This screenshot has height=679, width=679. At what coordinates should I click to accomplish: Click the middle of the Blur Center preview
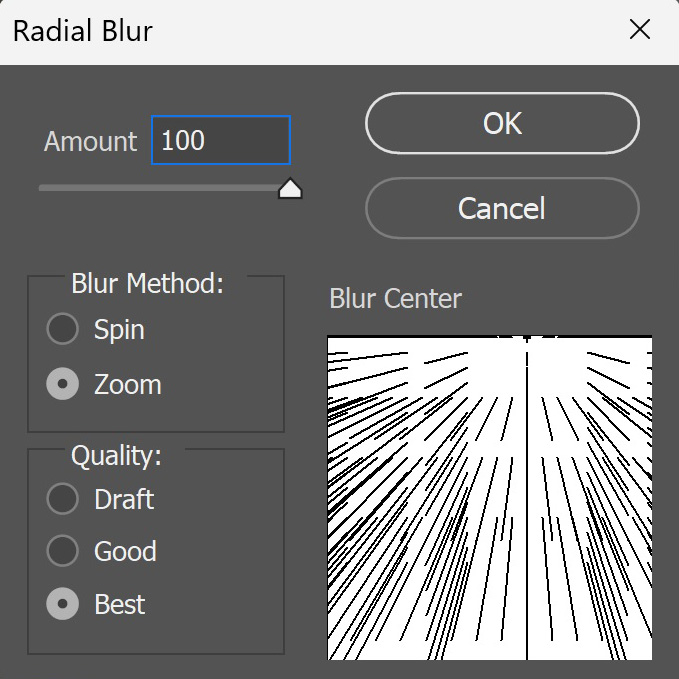[x=490, y=498]
